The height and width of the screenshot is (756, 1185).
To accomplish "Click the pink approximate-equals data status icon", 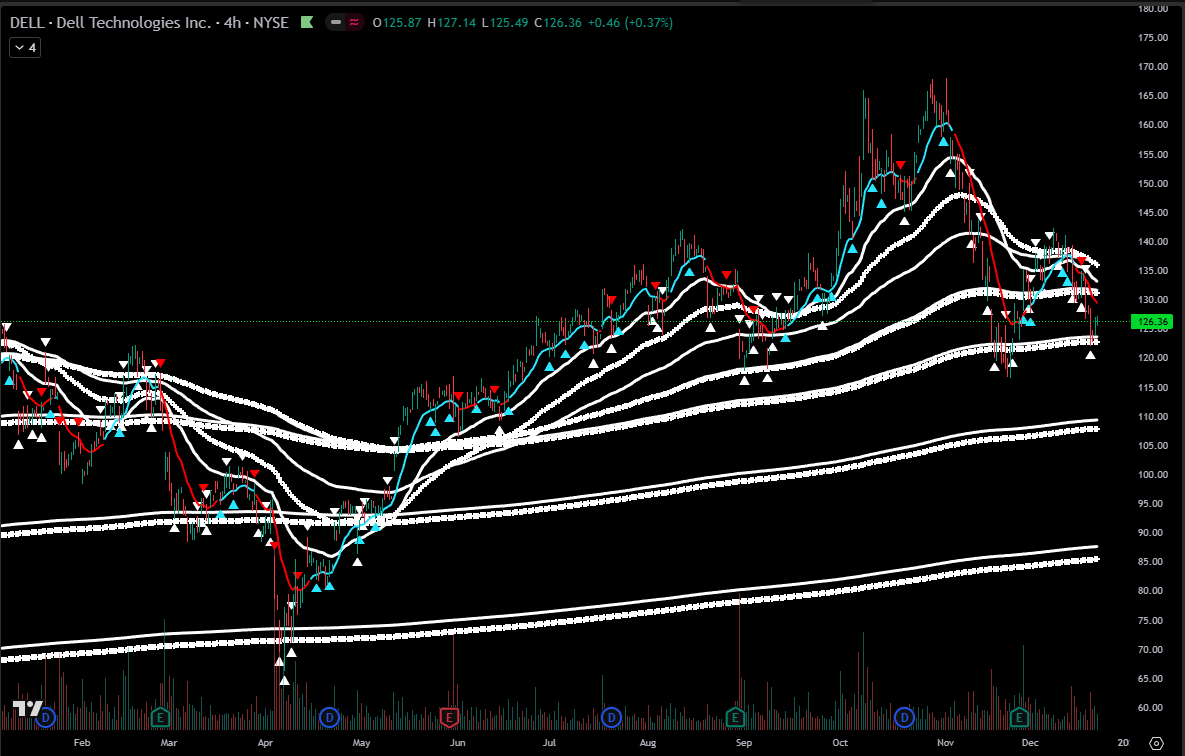I will click(x=354, y=23).
